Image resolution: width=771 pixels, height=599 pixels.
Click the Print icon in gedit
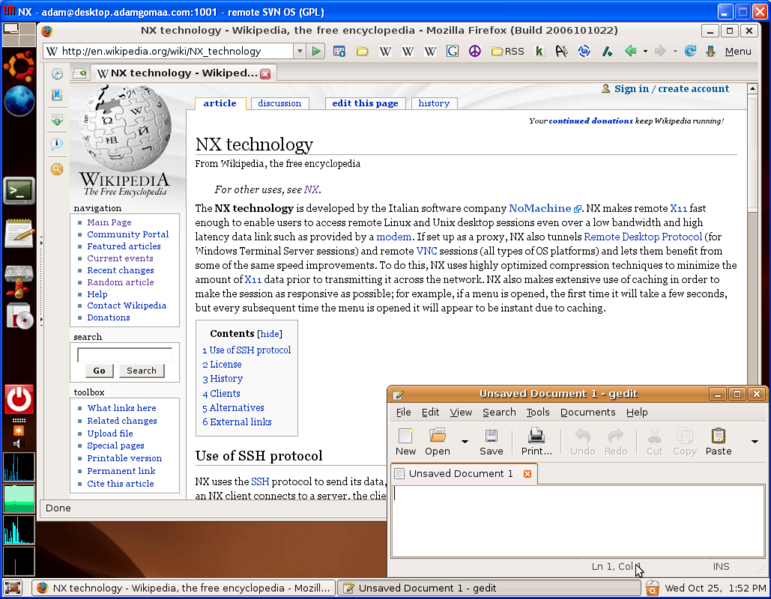[x=536, y=442]
